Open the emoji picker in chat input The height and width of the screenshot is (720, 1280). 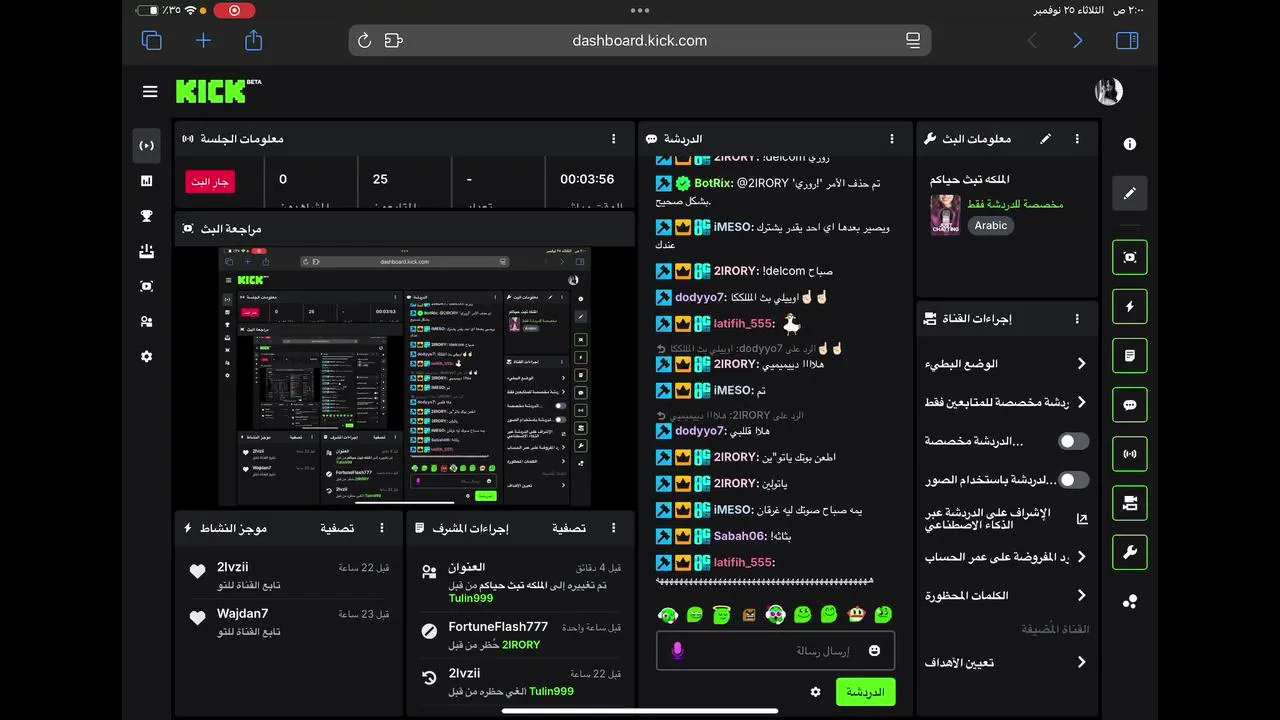coord(875,651)
